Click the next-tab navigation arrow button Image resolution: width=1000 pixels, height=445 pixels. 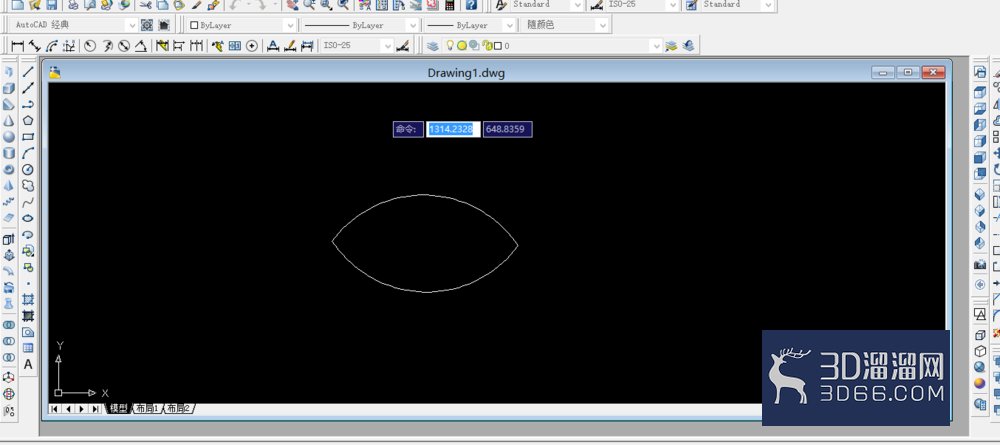coord(82,409)
